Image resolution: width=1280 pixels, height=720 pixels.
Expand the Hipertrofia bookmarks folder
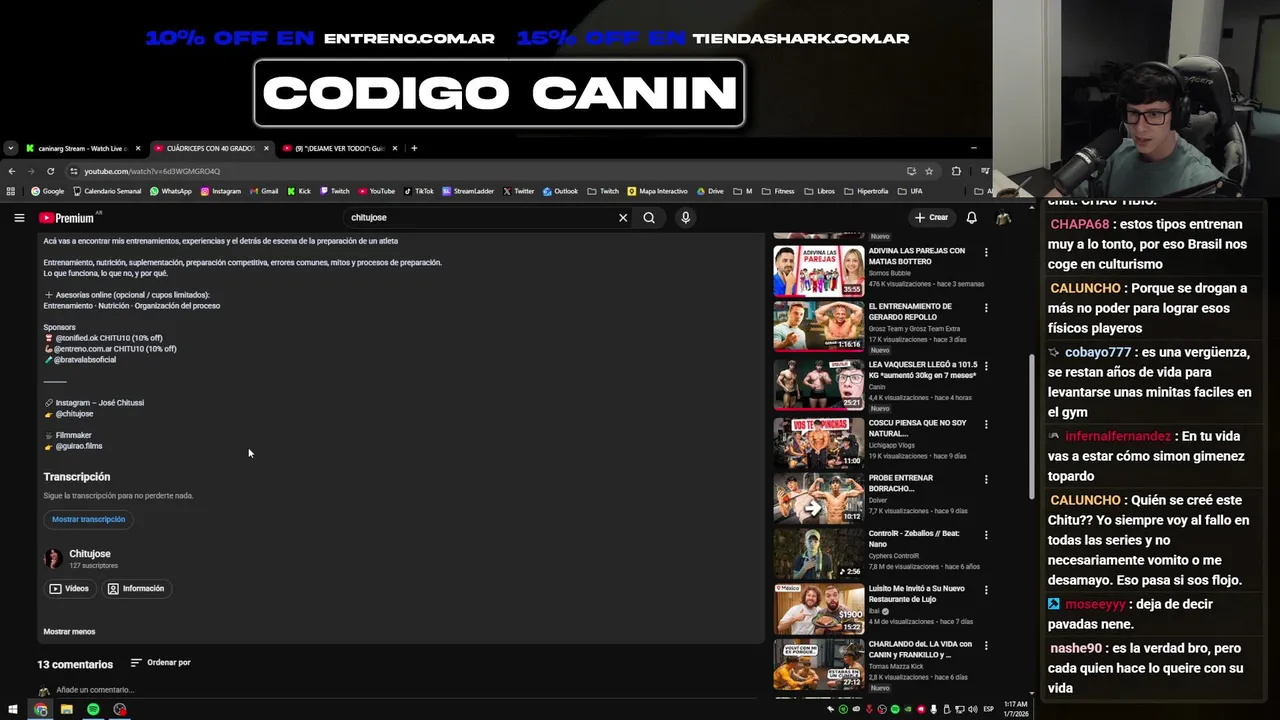click(x=867, y=191)
